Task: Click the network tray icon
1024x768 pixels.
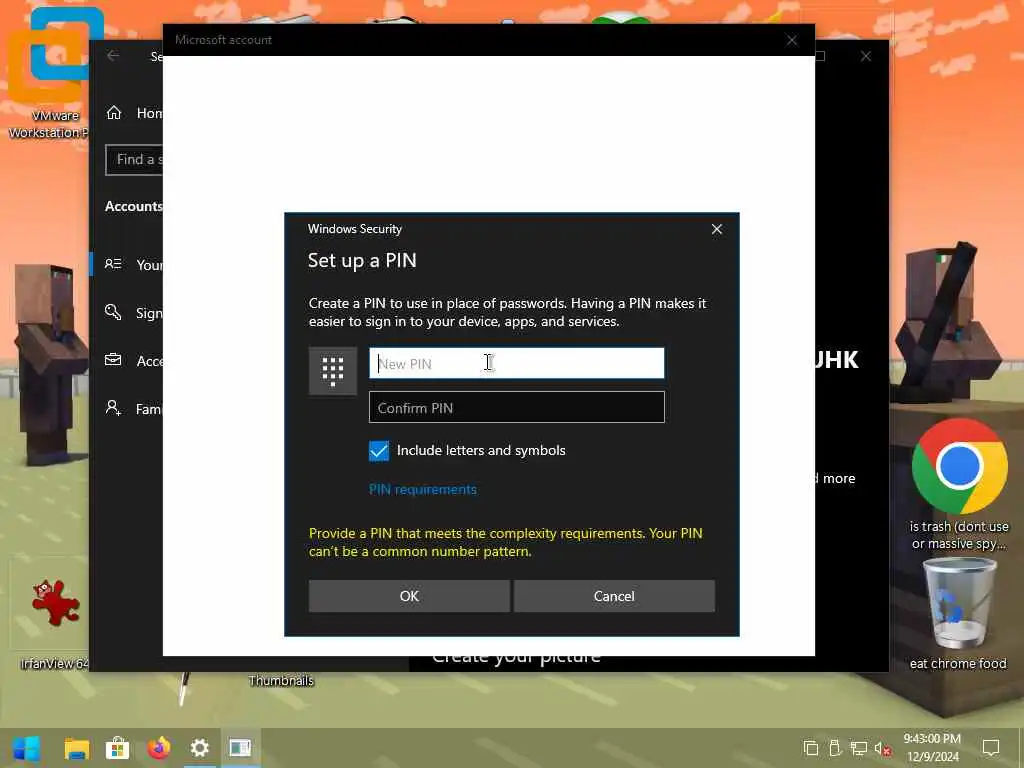Action: pos(859,749)
